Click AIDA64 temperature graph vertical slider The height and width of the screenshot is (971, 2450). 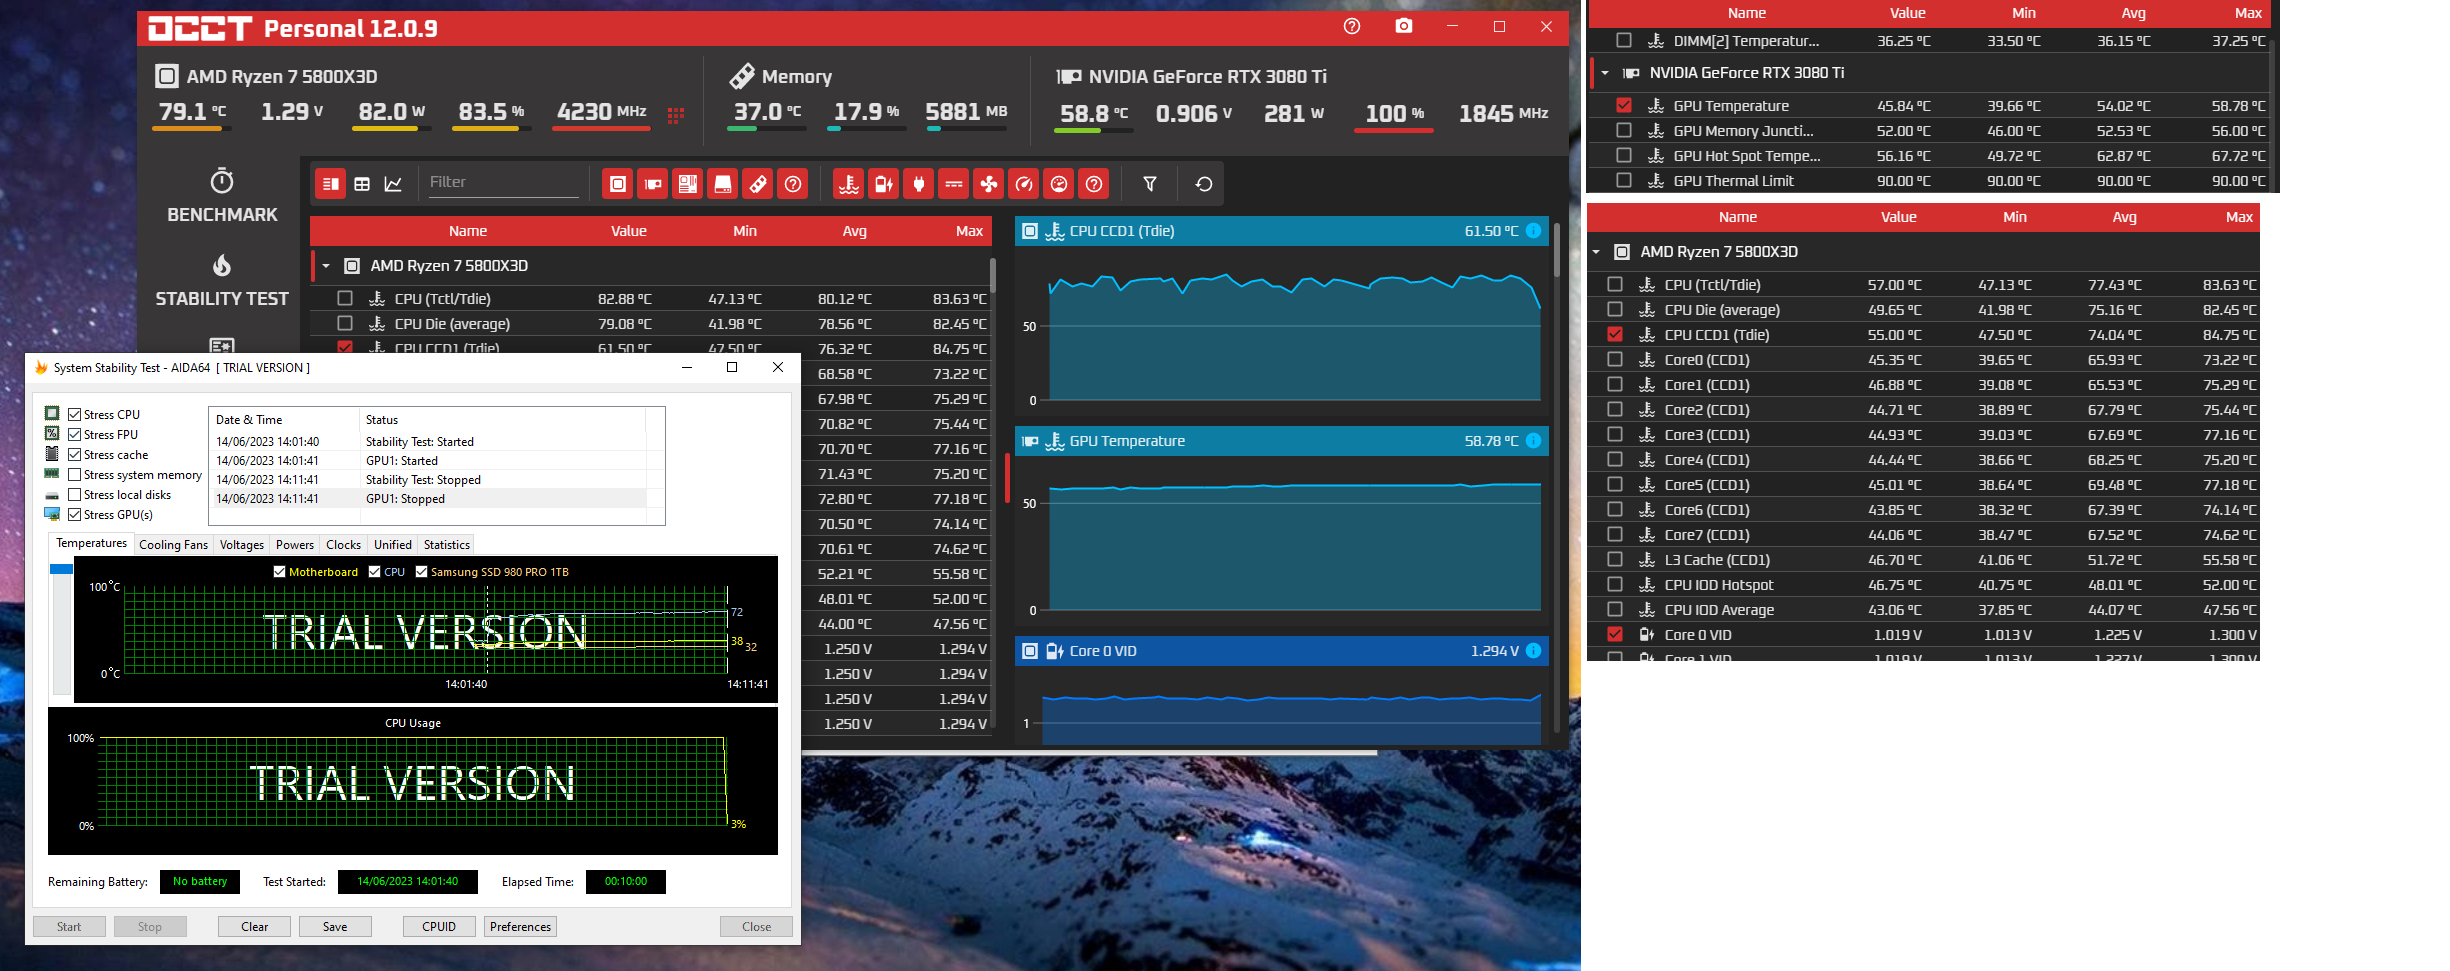coord(61,629)
